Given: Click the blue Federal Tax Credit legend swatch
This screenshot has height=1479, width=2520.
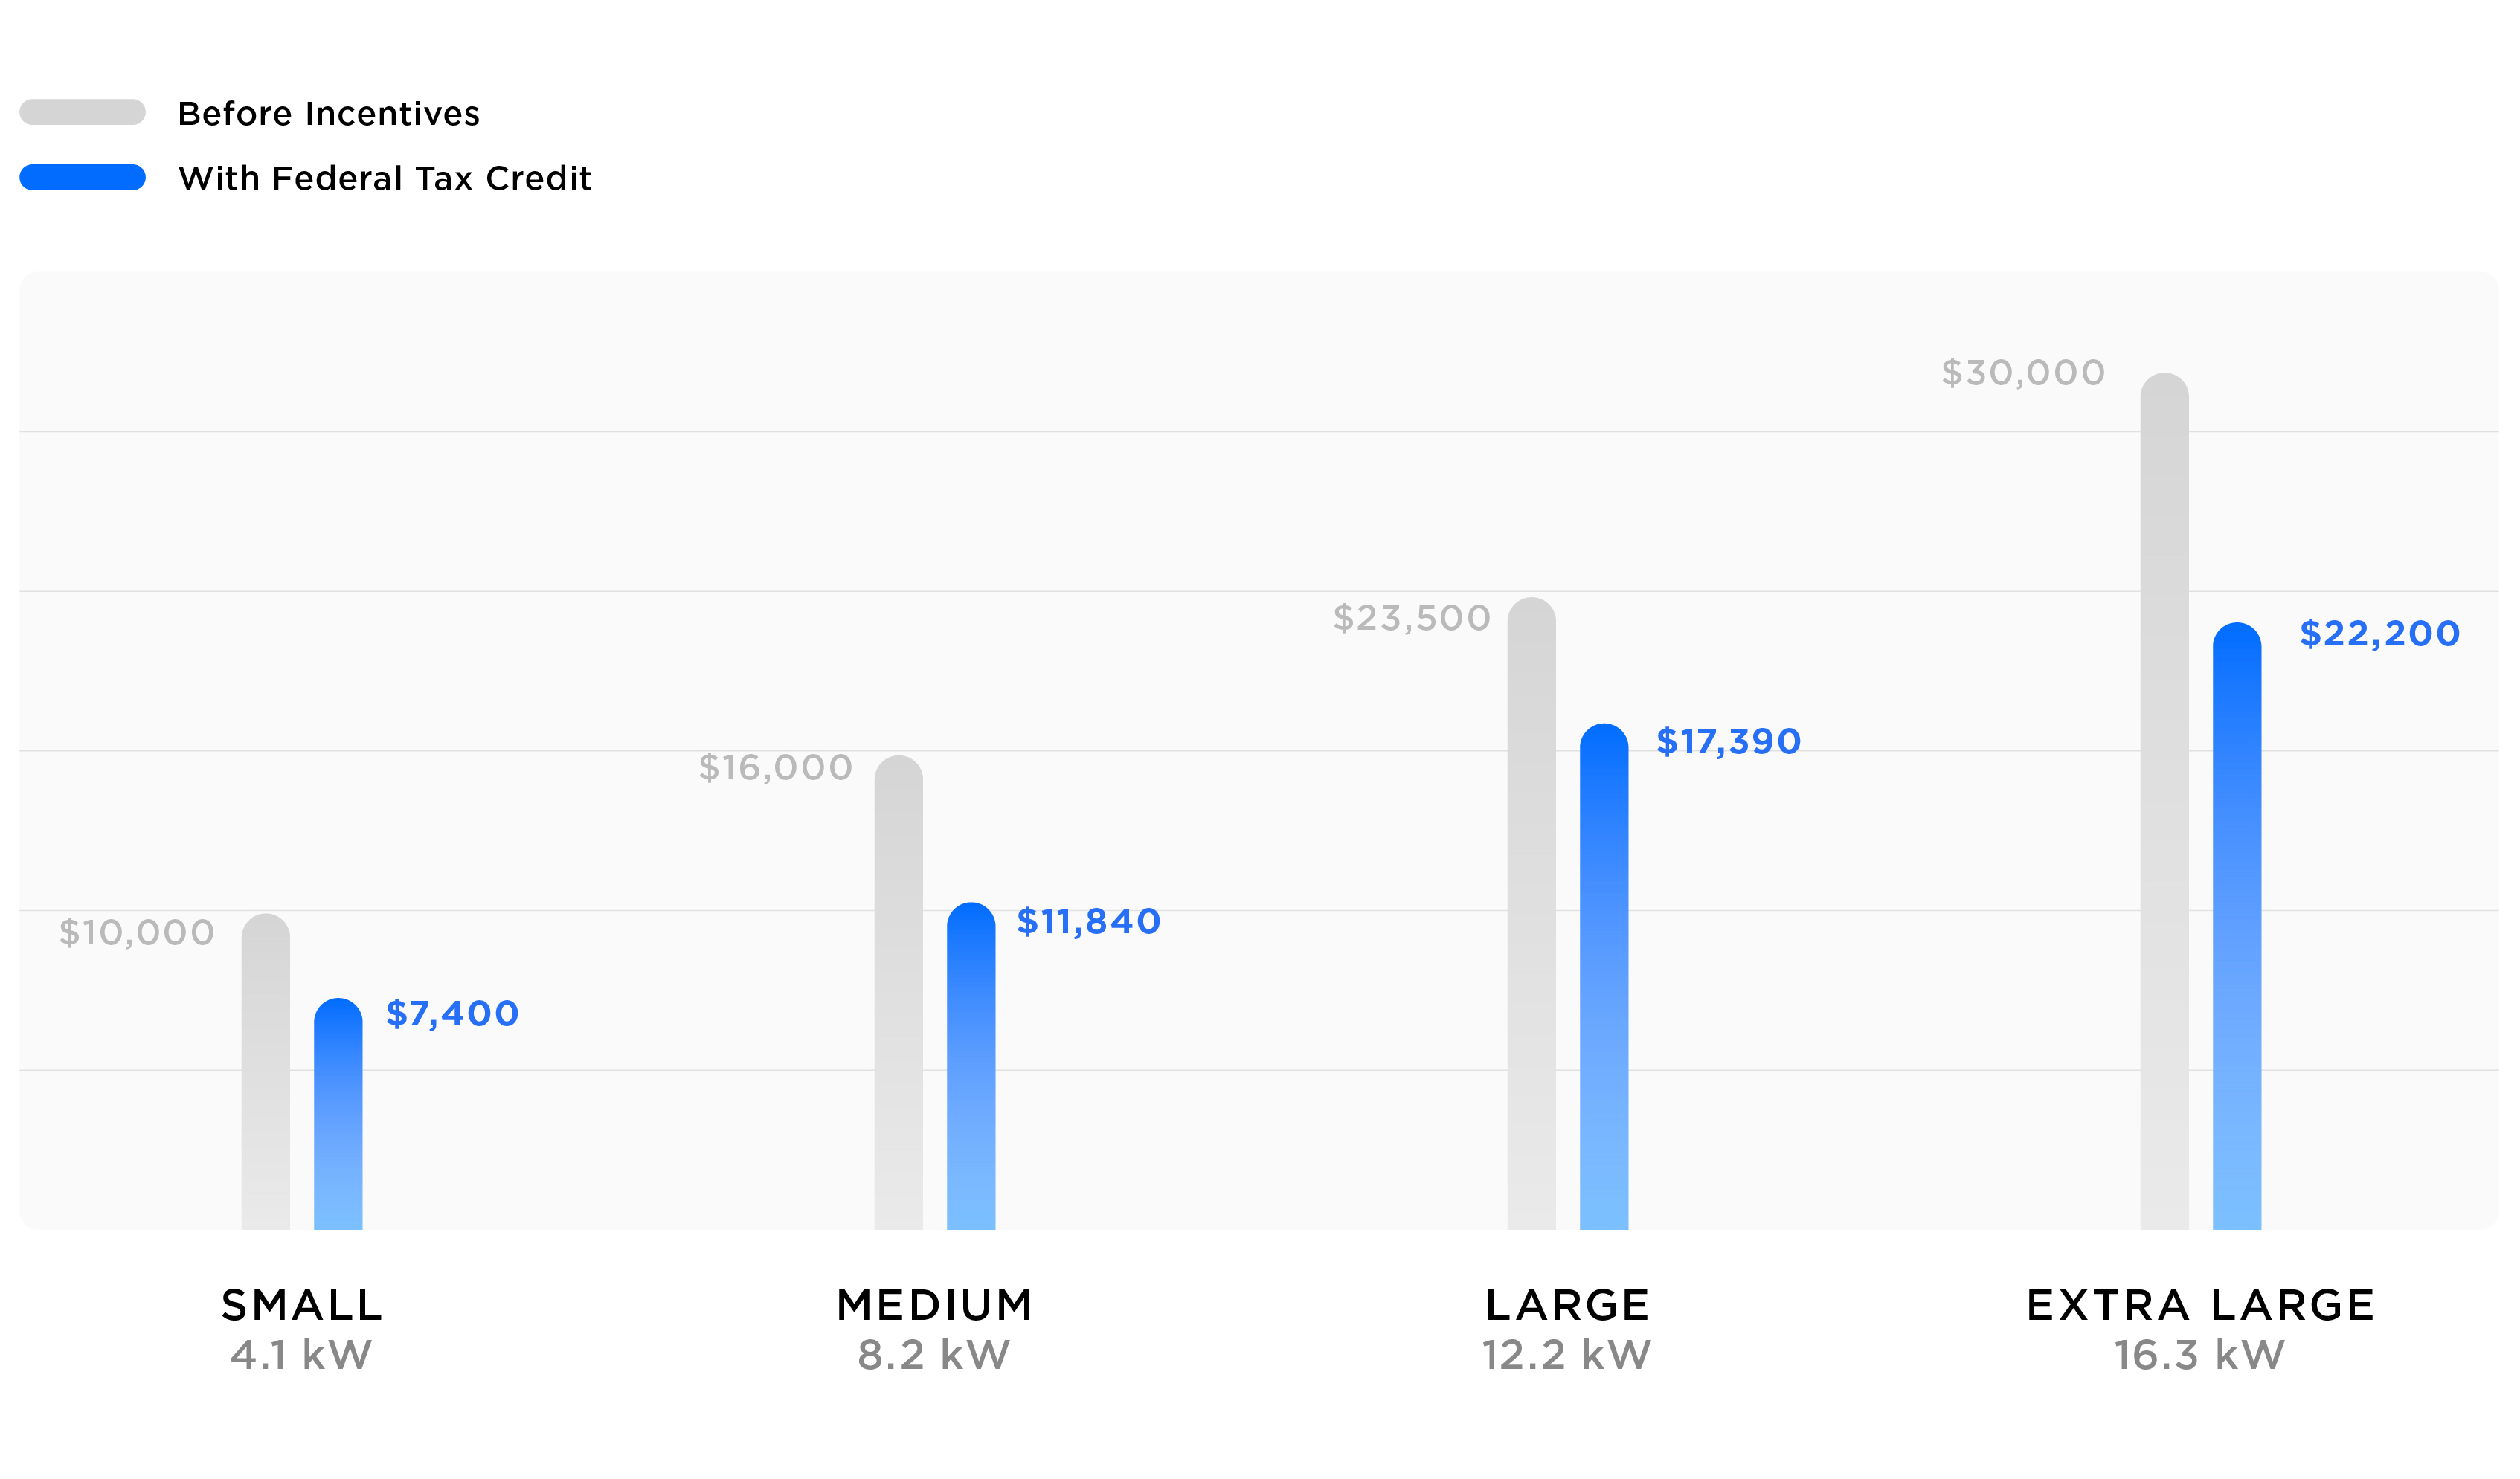Looking at the screenshot, I should click(83, 177).
